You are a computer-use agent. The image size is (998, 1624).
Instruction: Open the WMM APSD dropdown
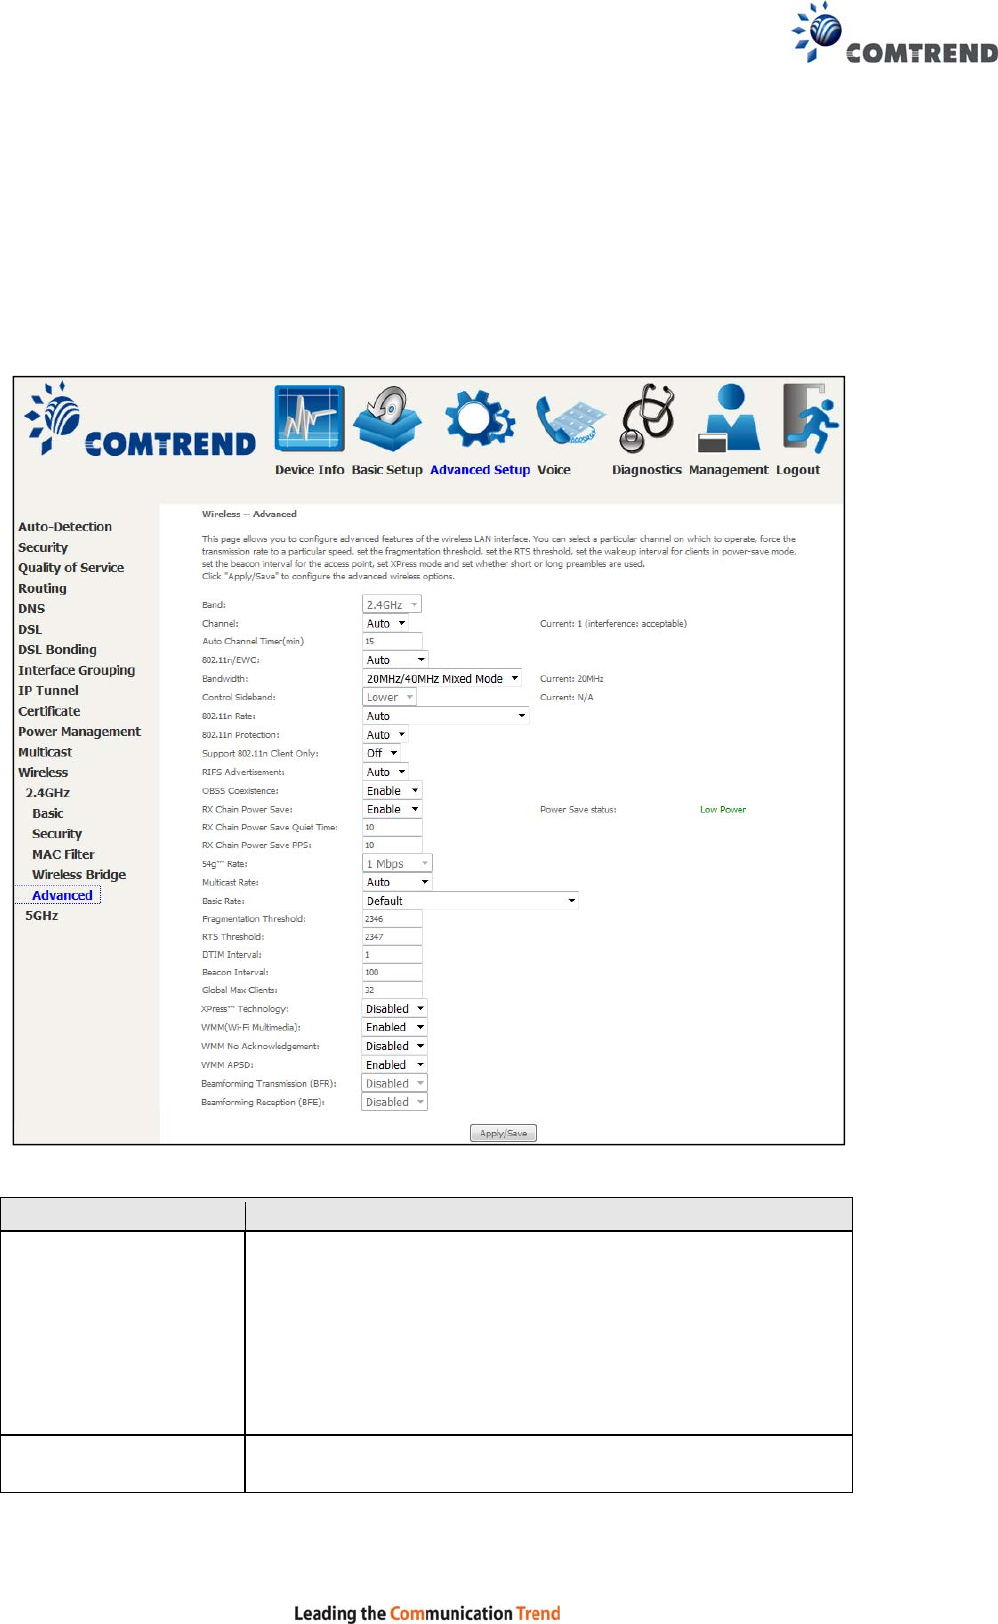tap(395, 1065)
